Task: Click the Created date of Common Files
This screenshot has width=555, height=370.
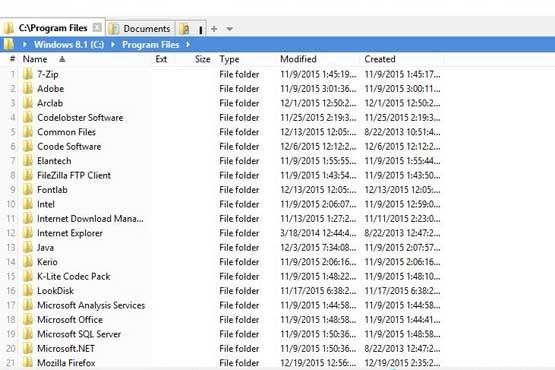Action: coord(402,132)
